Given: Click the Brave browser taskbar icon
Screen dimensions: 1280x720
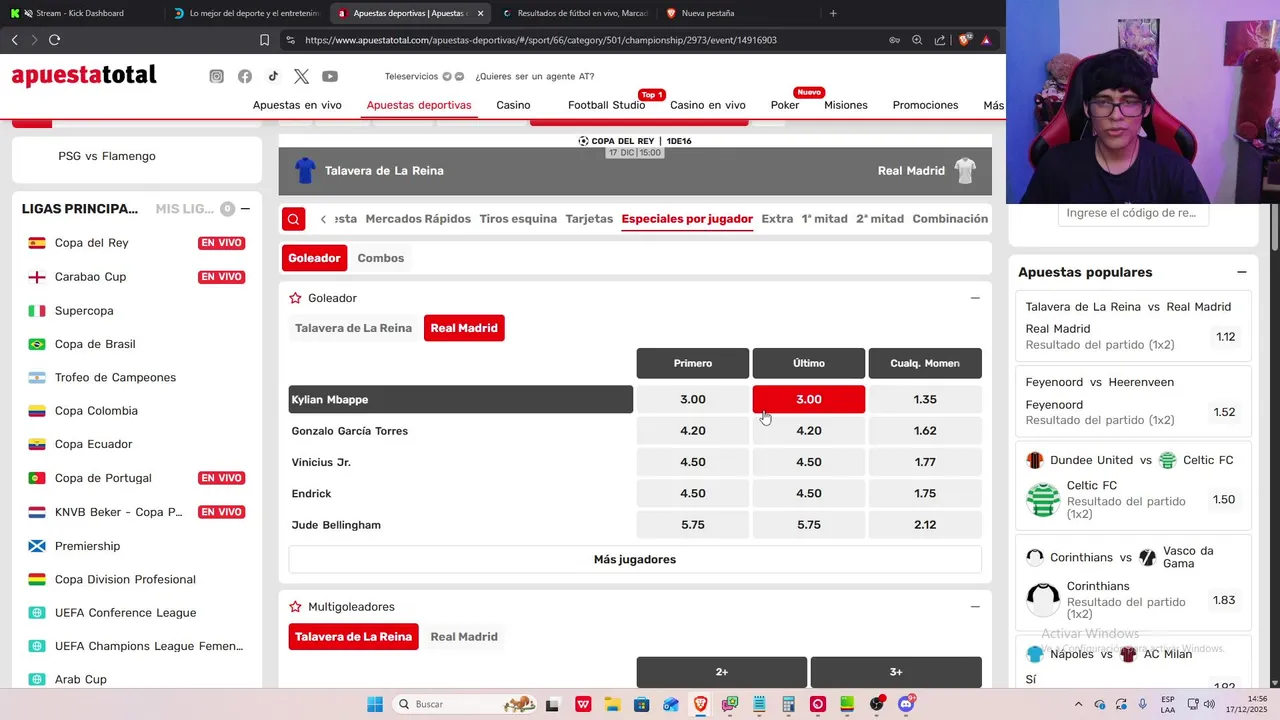Looking at the screenshot, I should 700,704.
